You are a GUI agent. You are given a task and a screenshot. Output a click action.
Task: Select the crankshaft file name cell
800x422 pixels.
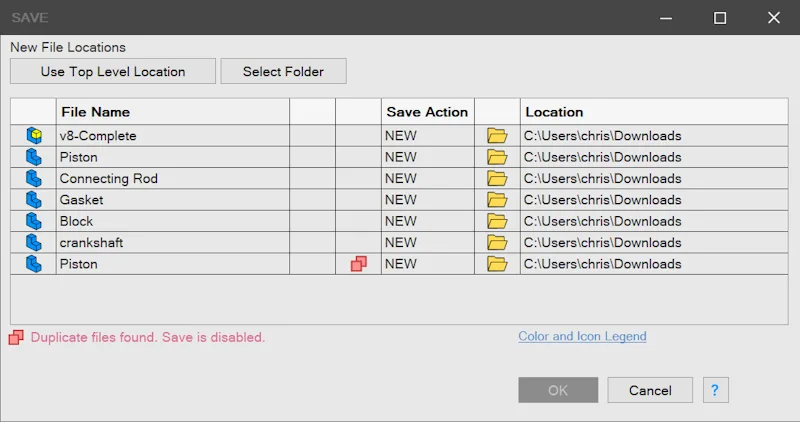click(x=172, y=243)
